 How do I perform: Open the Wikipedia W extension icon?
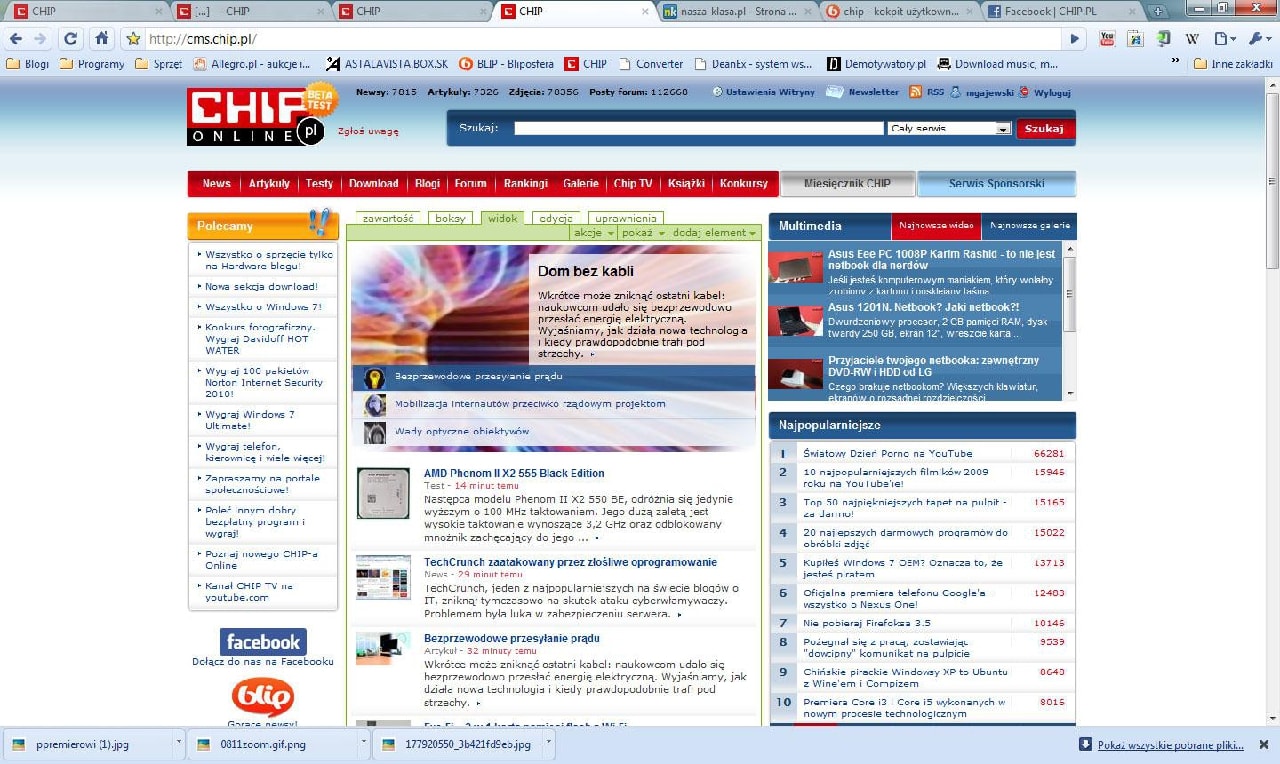click(1192, 39)
